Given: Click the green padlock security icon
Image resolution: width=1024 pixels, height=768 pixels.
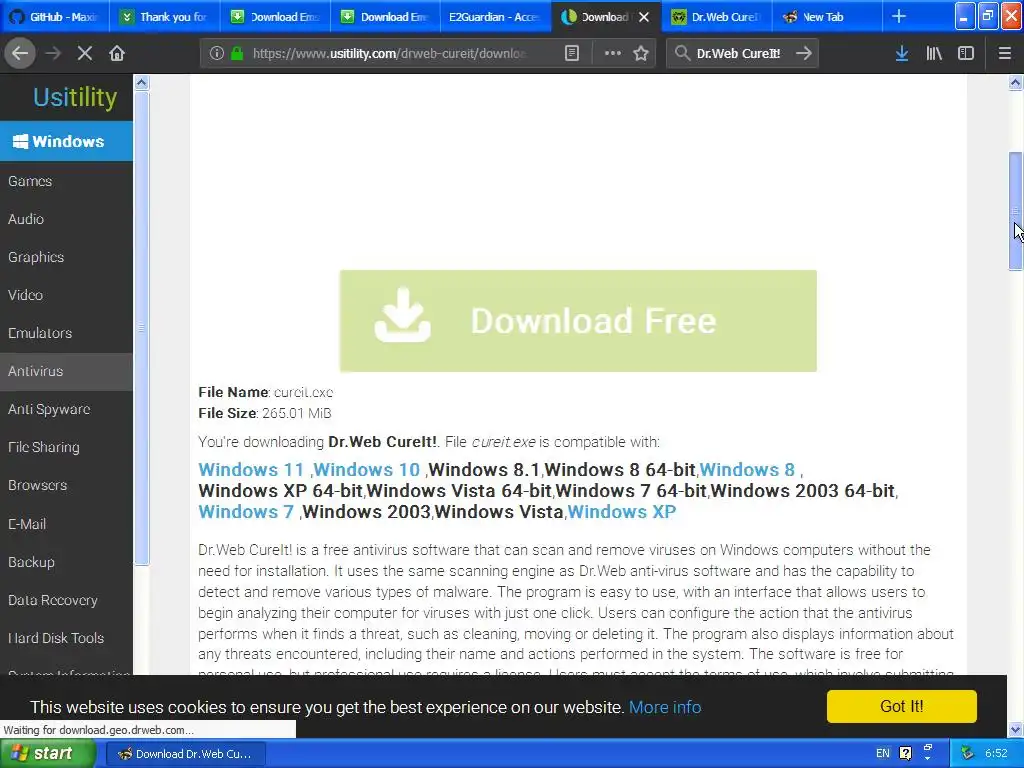Looking at the screenshot, I should (x=237, y=54).
